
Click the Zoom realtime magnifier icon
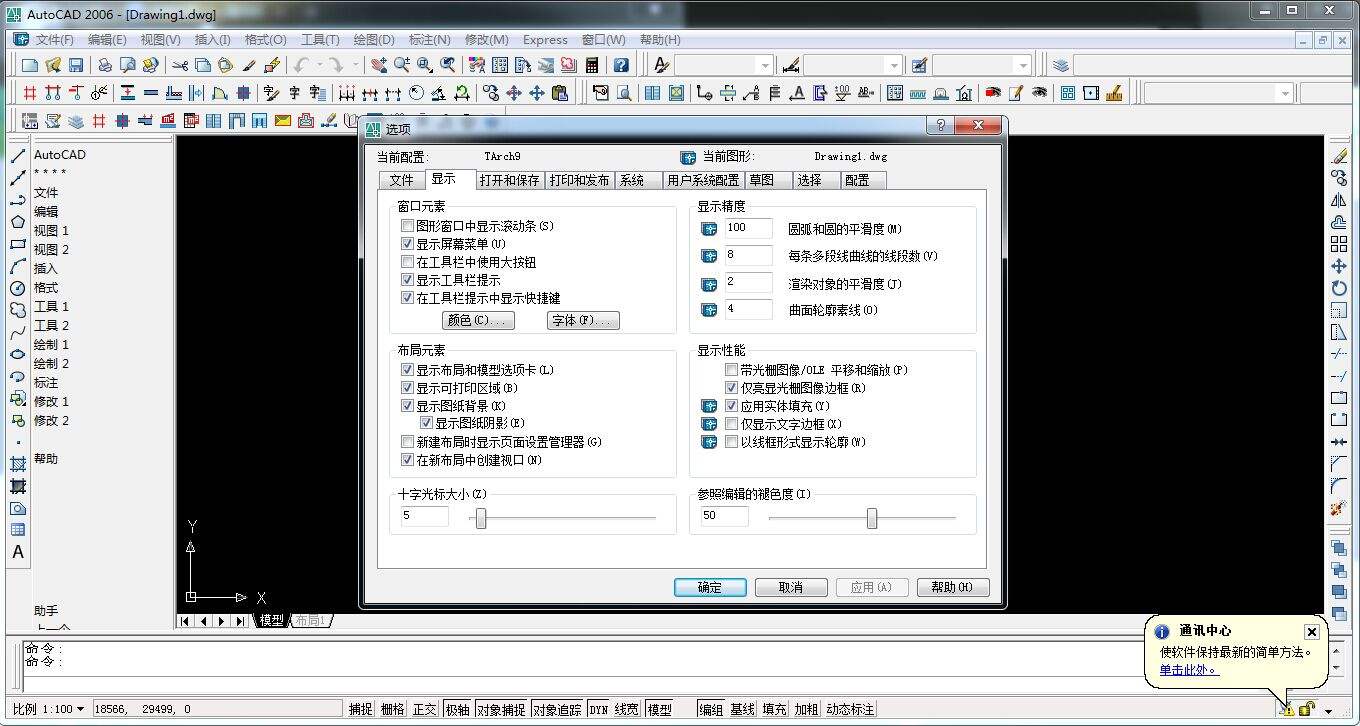pos(402,65)
